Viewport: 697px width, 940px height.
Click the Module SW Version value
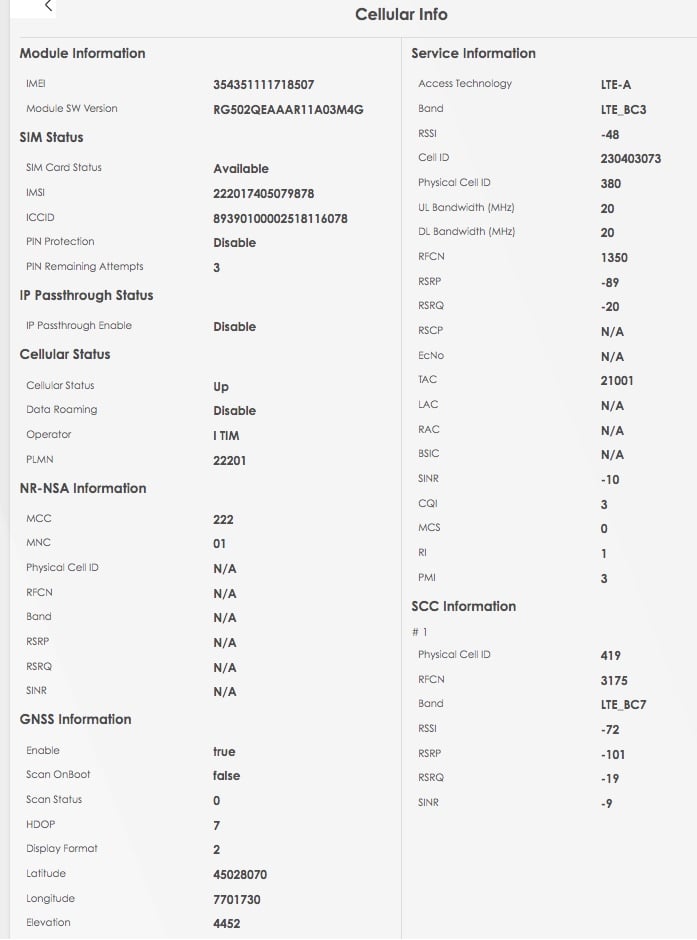[x=288, y=110]
